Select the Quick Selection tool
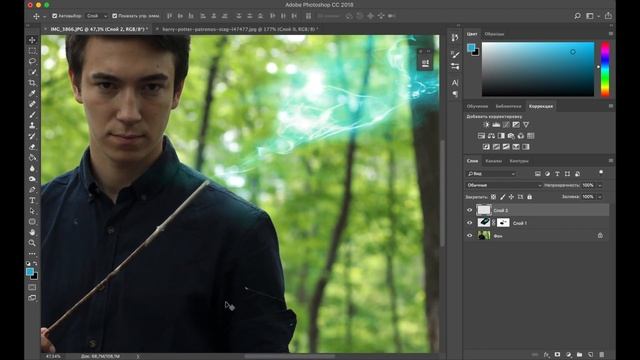 32,72
